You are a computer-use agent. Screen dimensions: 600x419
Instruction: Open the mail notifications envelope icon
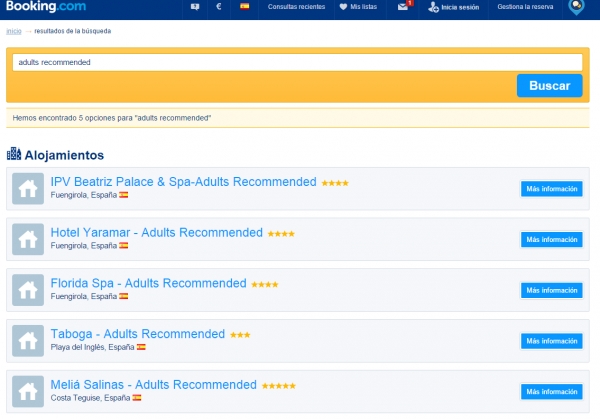(x=403, y=7)
